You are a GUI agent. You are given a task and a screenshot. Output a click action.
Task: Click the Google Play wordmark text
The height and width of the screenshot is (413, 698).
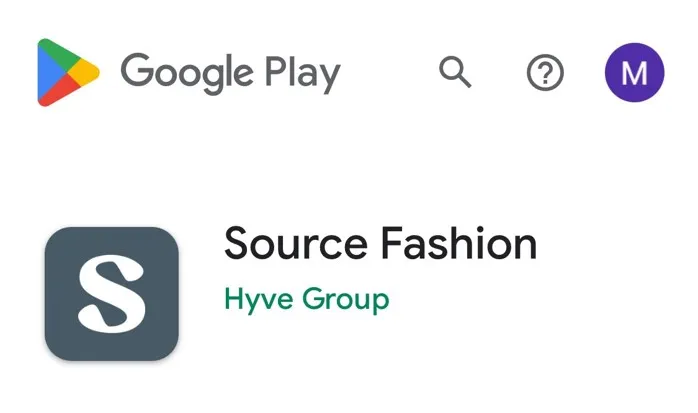230,73
